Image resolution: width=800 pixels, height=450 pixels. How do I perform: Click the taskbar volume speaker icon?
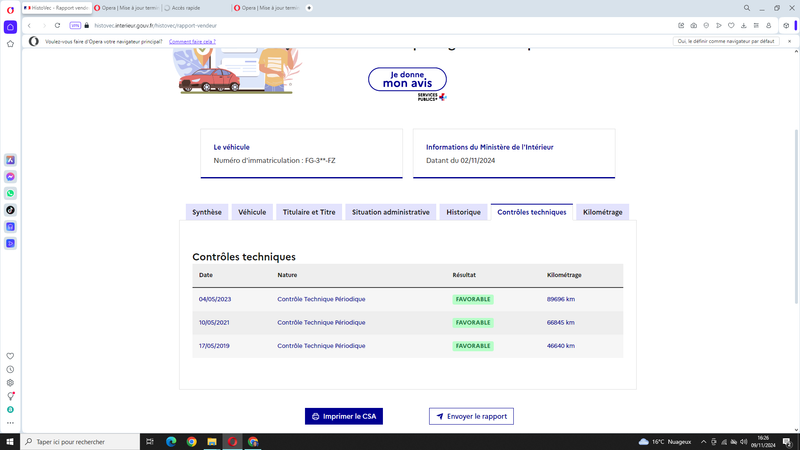pos(743,442)
